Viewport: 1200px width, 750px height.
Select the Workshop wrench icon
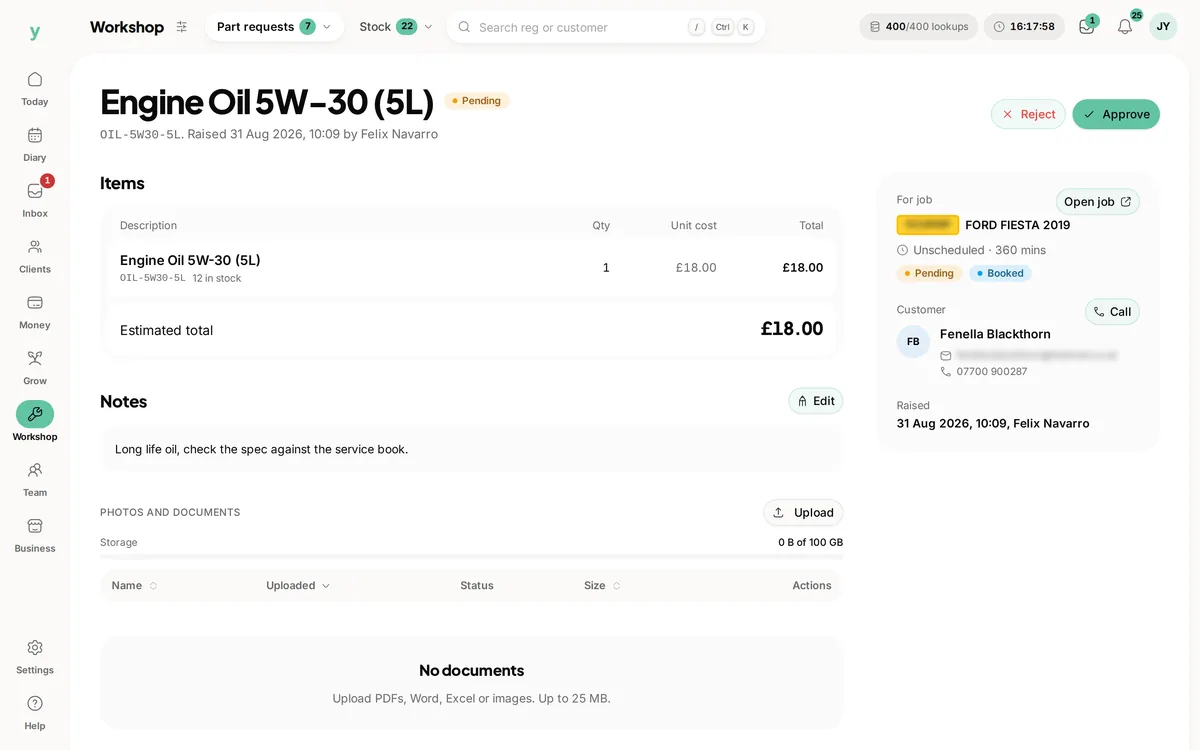tap(35, 414)
